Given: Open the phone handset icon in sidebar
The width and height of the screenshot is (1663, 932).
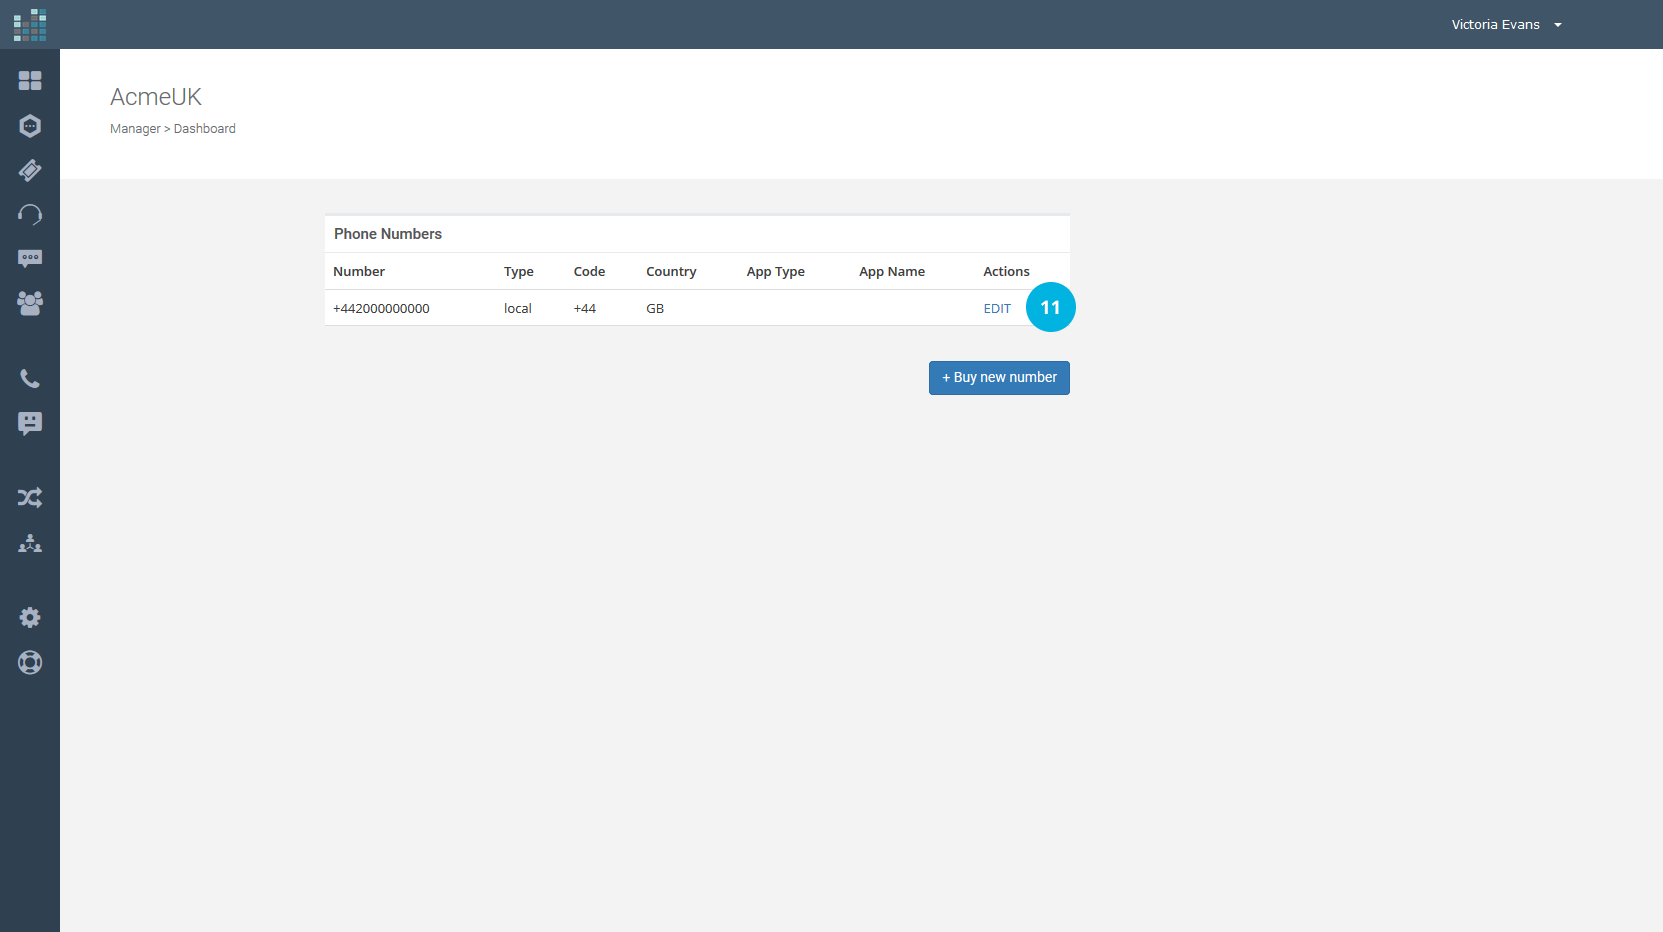Looking at the screenshot, I should tap(30, 379).
